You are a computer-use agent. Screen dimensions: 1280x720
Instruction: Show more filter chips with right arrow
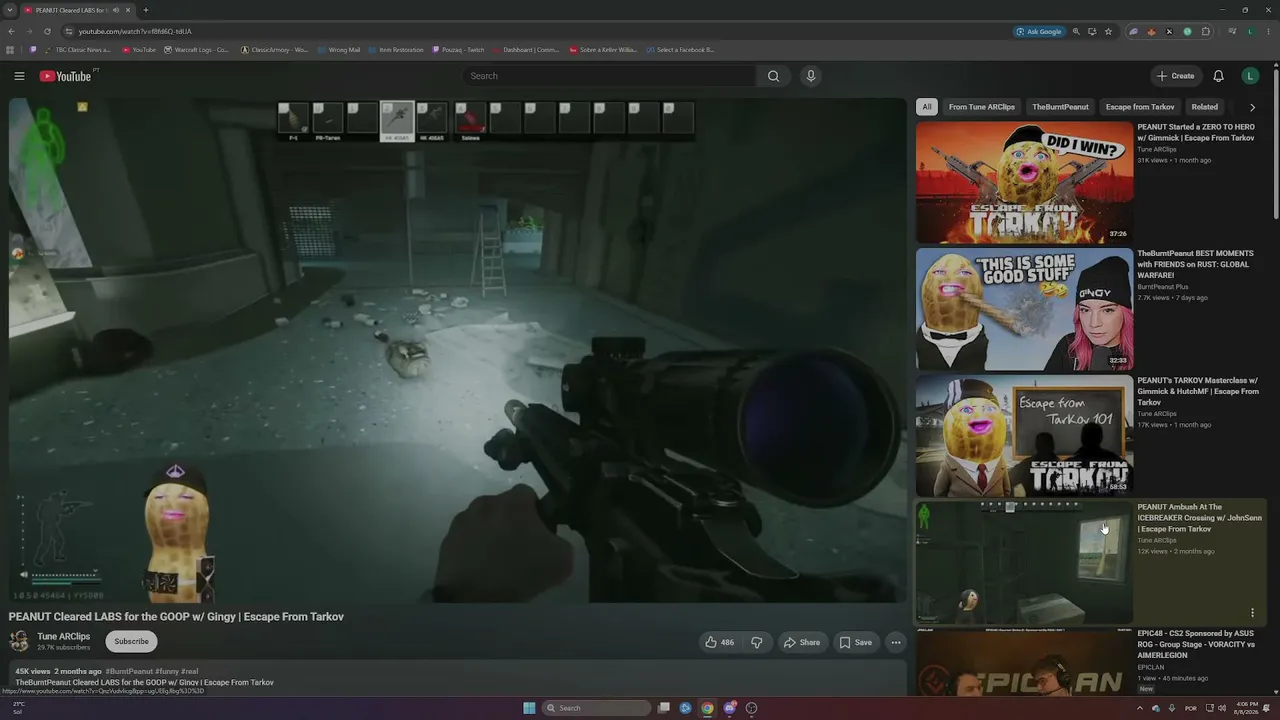1252,107
